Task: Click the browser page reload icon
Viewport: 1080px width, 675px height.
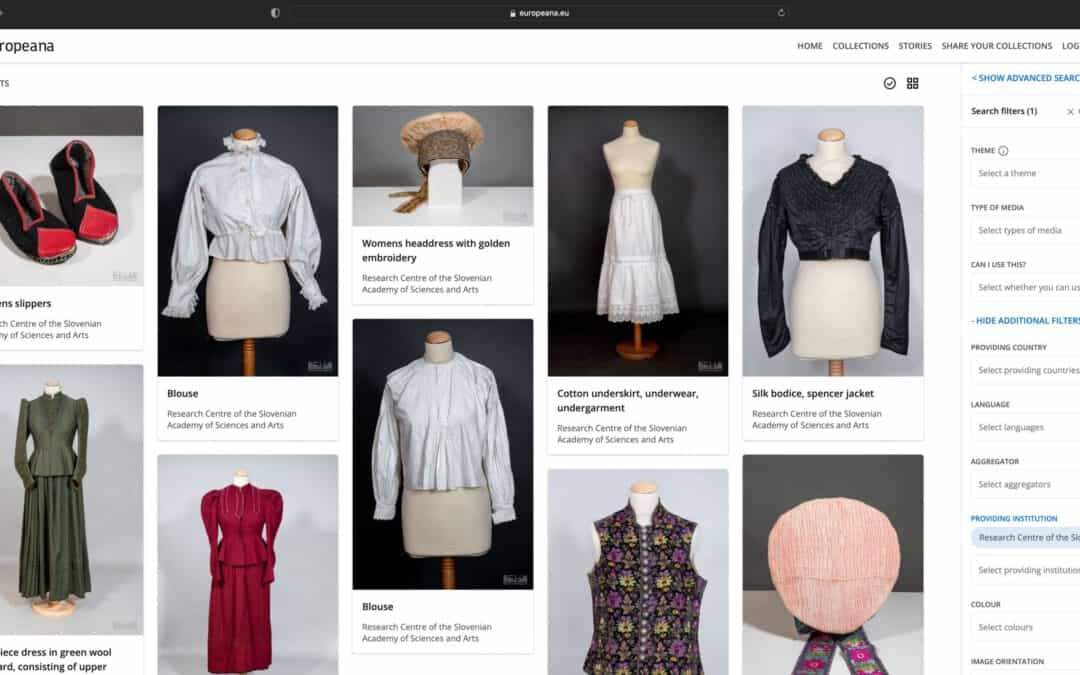Action: pyautogui.click(x=781, y=13)
